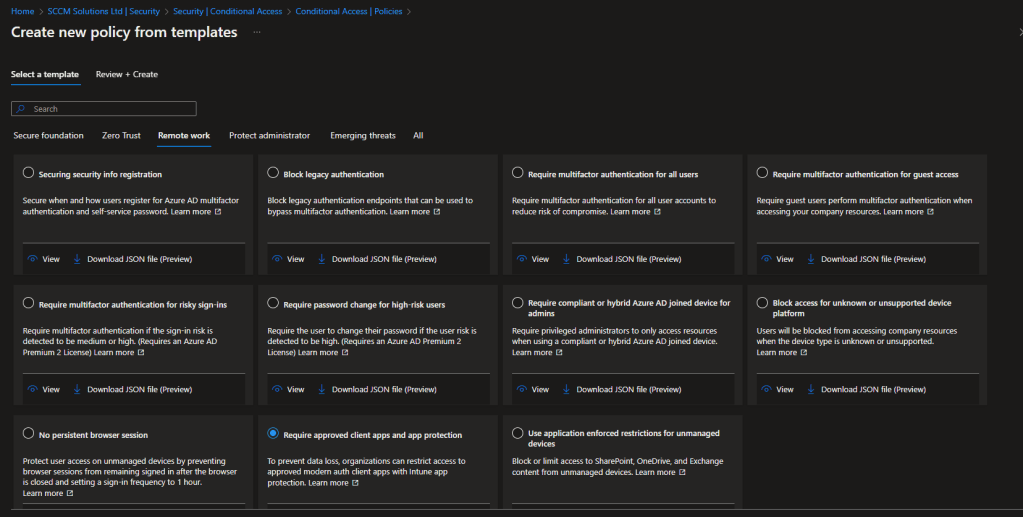Switch to the Zero Trust tab
The image size is (1023, 517).
pos(120,136)
